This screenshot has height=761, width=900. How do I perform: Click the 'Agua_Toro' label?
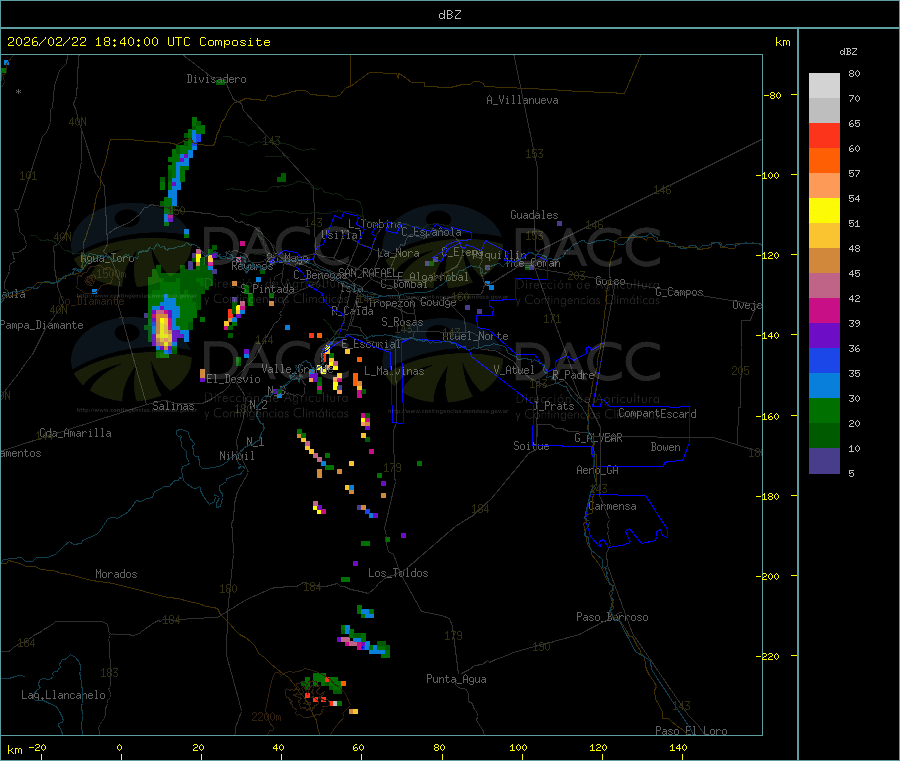107,258
